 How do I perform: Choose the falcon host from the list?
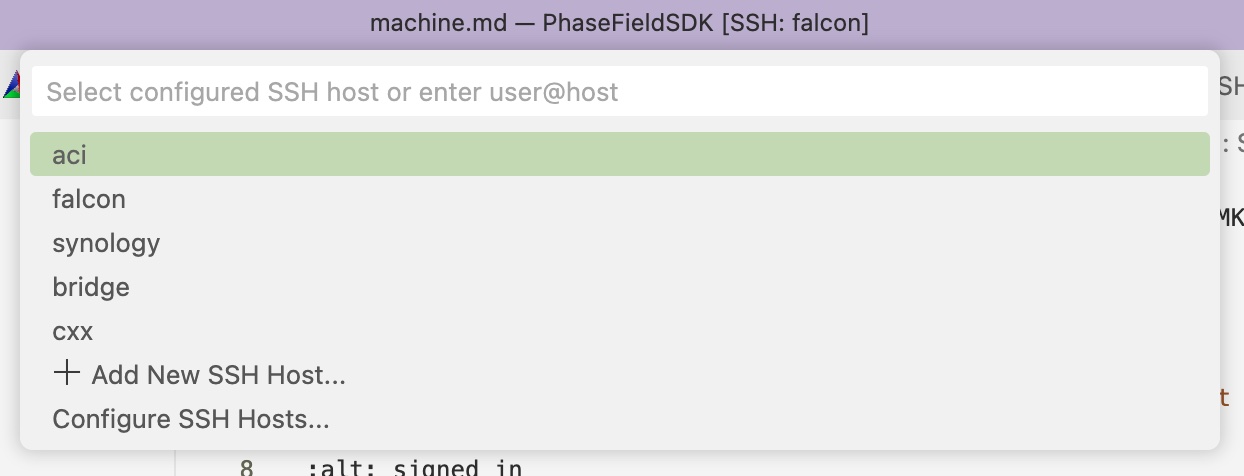point(89,199)
